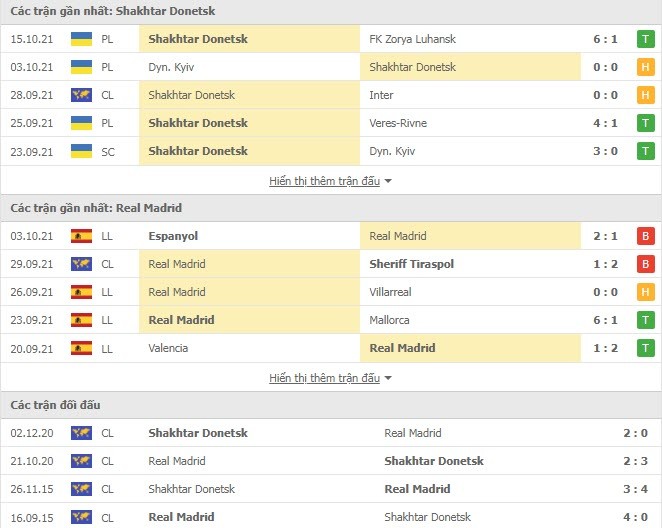This screenshot has width=662, height=528.
Task: Click the 2:3 score on 21.10.20 match
Action: [635, 461]
